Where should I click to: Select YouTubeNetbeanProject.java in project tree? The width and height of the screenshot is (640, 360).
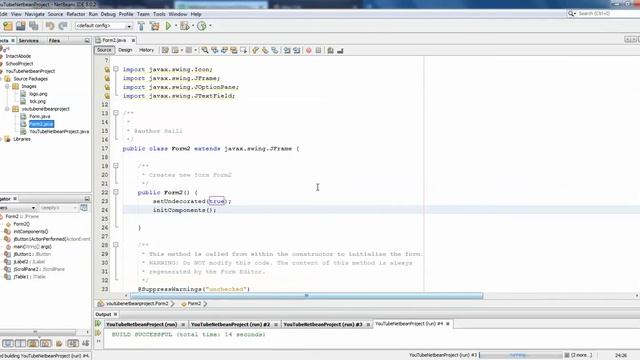[59, 131]
